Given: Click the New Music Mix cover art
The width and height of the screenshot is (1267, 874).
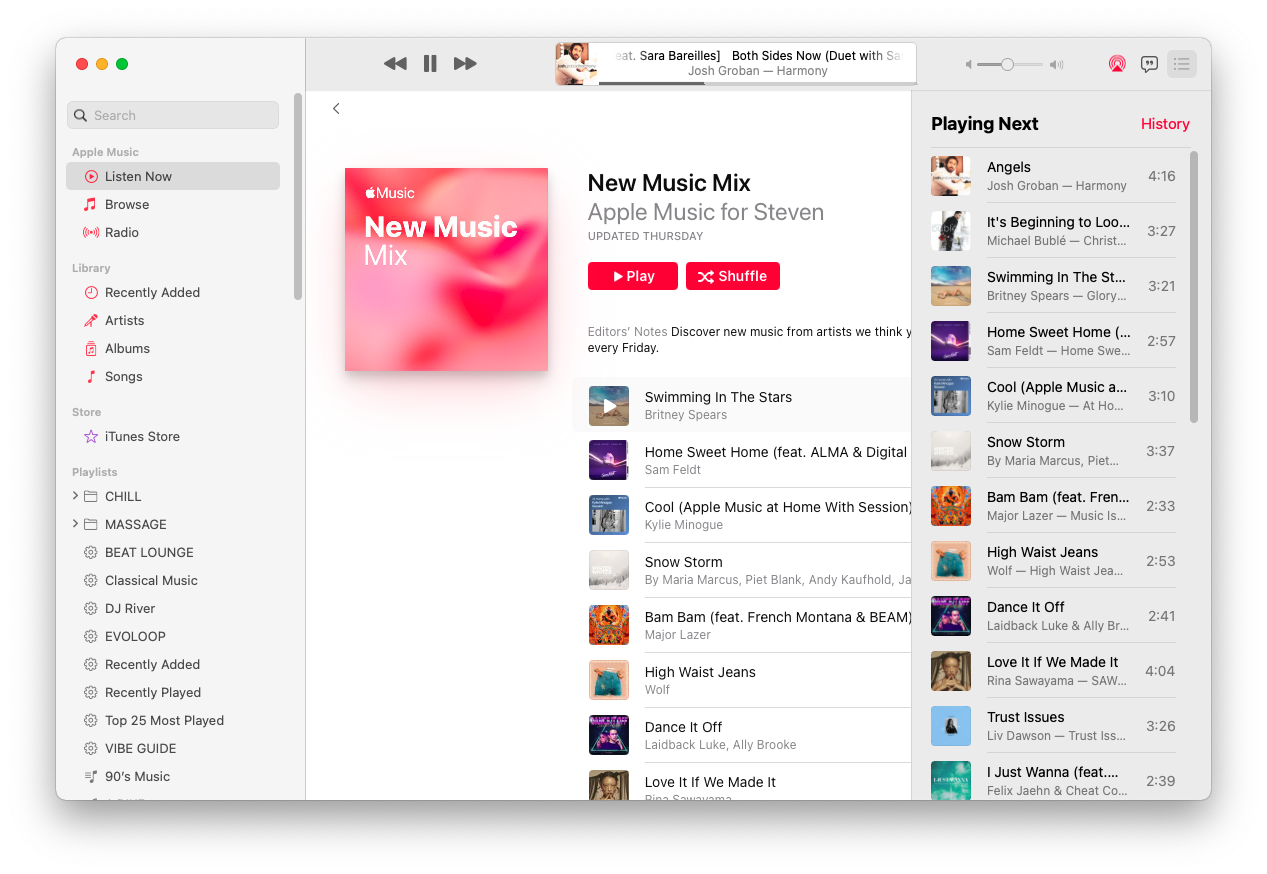Looking at the screenshot, I should (446, 269).
